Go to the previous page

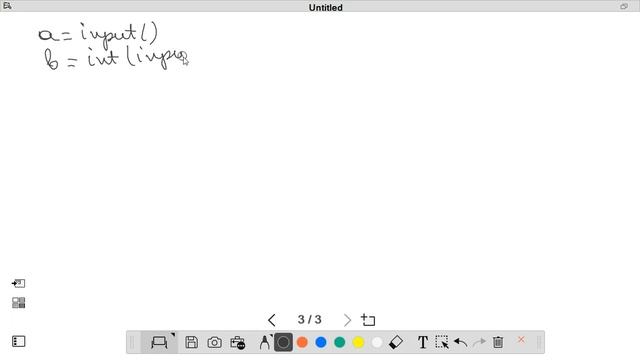pos(272,320)
